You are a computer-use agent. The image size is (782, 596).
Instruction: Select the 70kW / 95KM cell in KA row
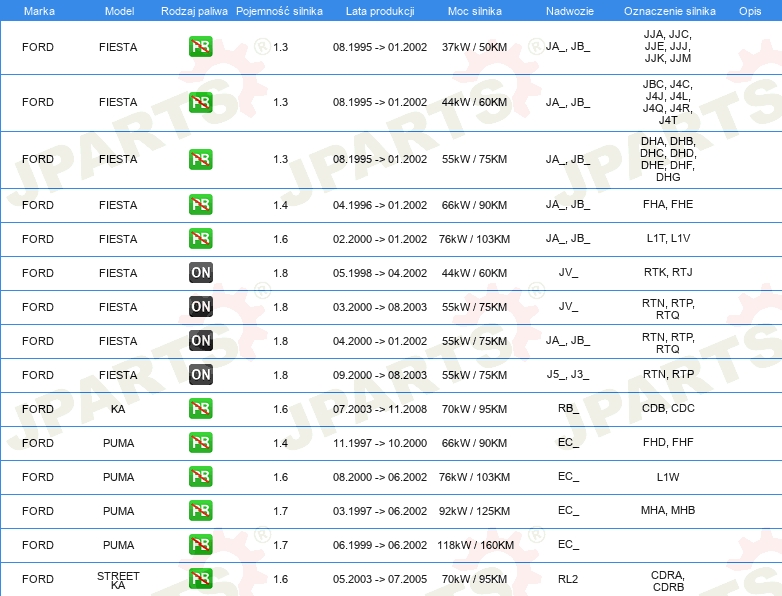pos(474,409)
